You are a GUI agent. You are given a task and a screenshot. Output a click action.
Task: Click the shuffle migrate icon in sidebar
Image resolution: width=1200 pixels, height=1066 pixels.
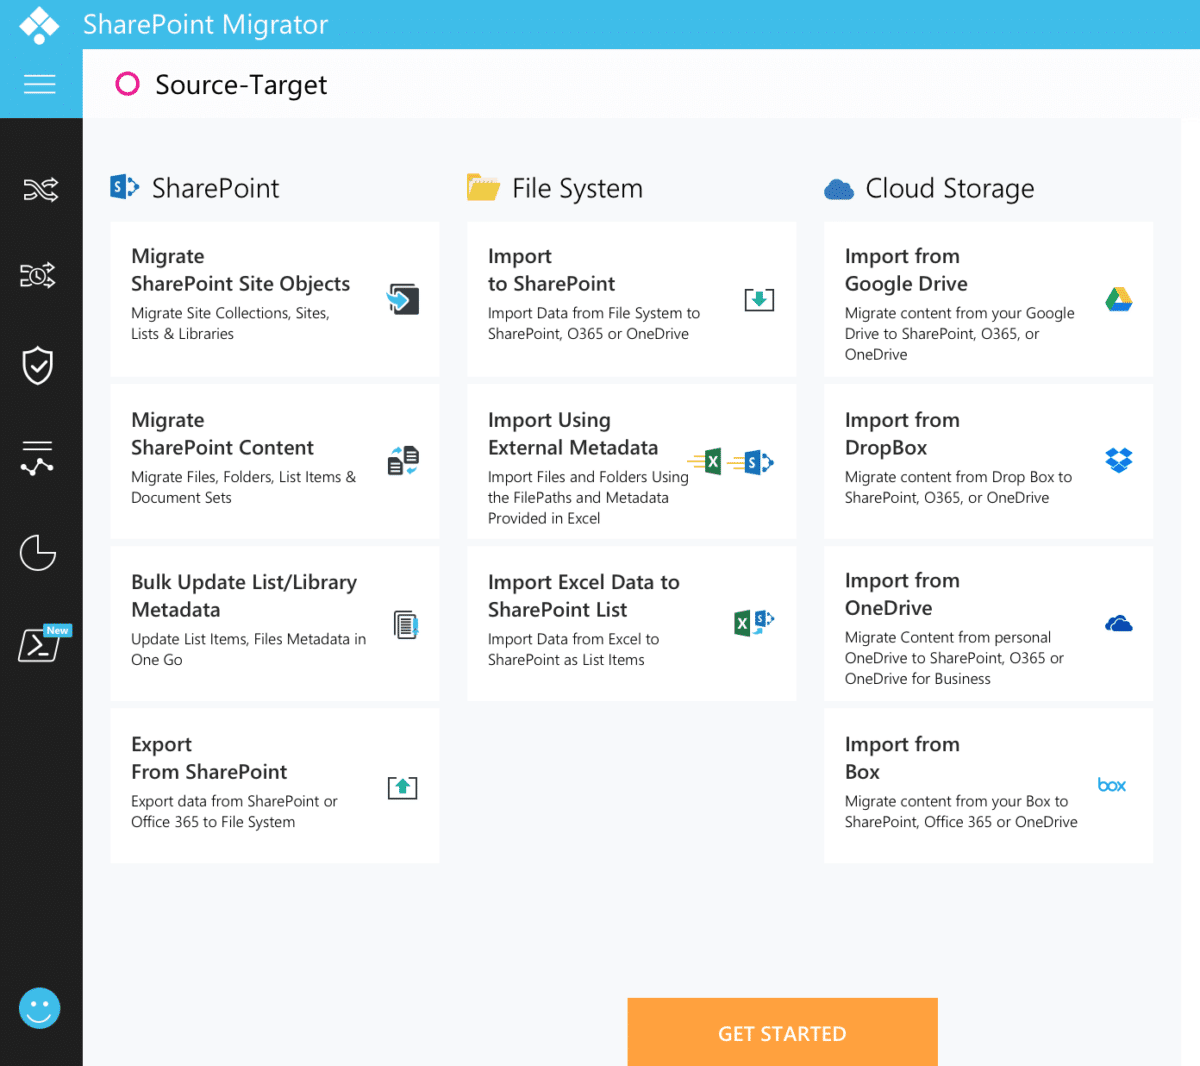40,189
